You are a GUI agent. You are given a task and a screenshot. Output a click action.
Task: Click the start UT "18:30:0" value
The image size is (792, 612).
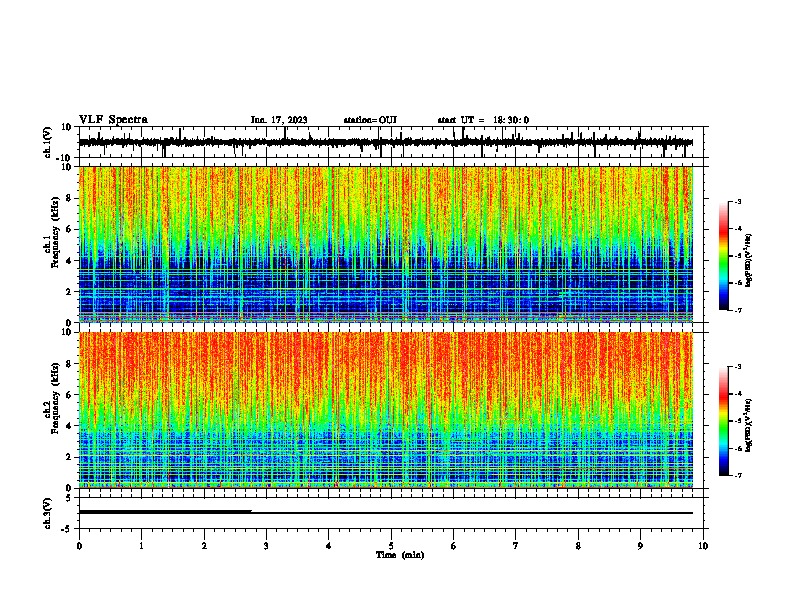(x=511, y=120)
